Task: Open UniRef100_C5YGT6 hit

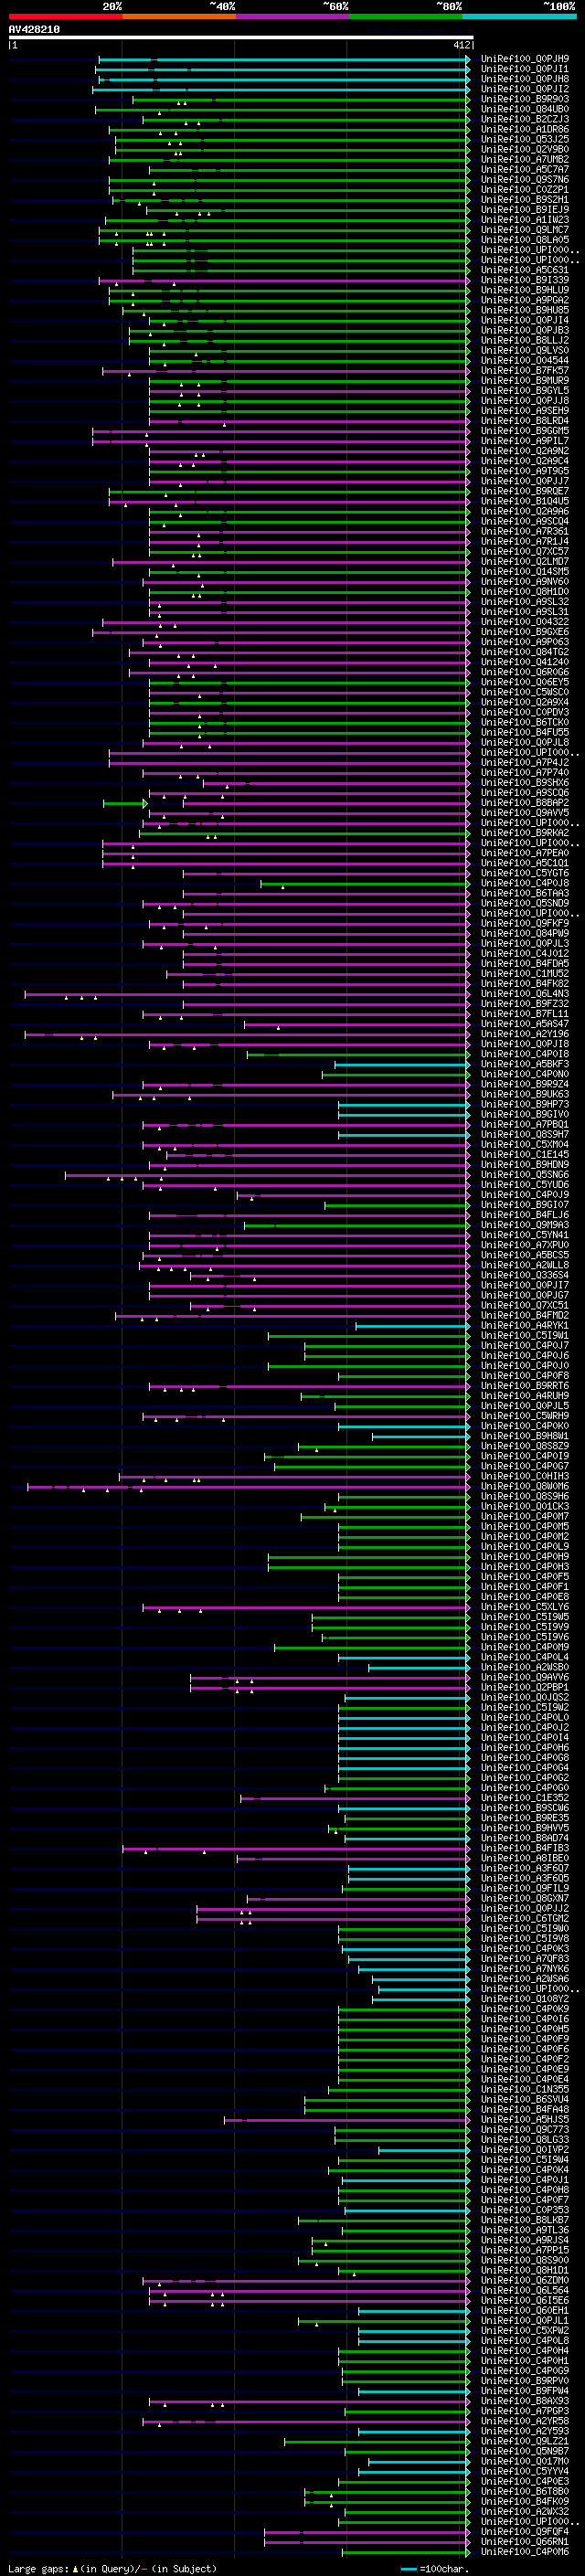Action: tap(525, 873)
